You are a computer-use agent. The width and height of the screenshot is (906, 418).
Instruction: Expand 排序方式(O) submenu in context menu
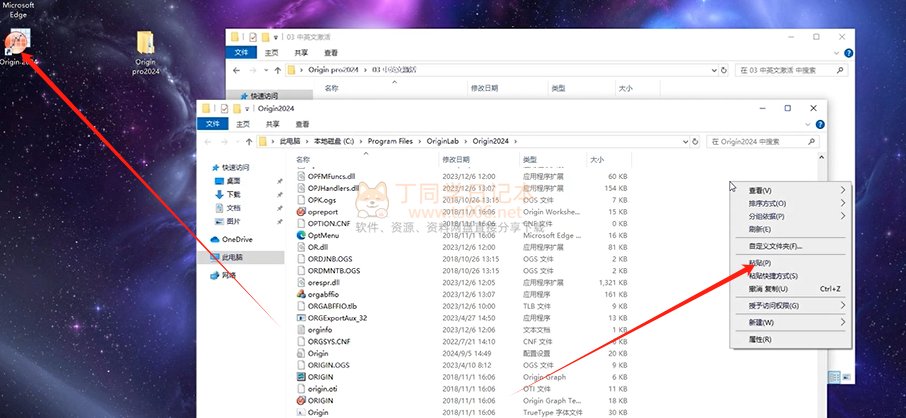tap(843, 204)
